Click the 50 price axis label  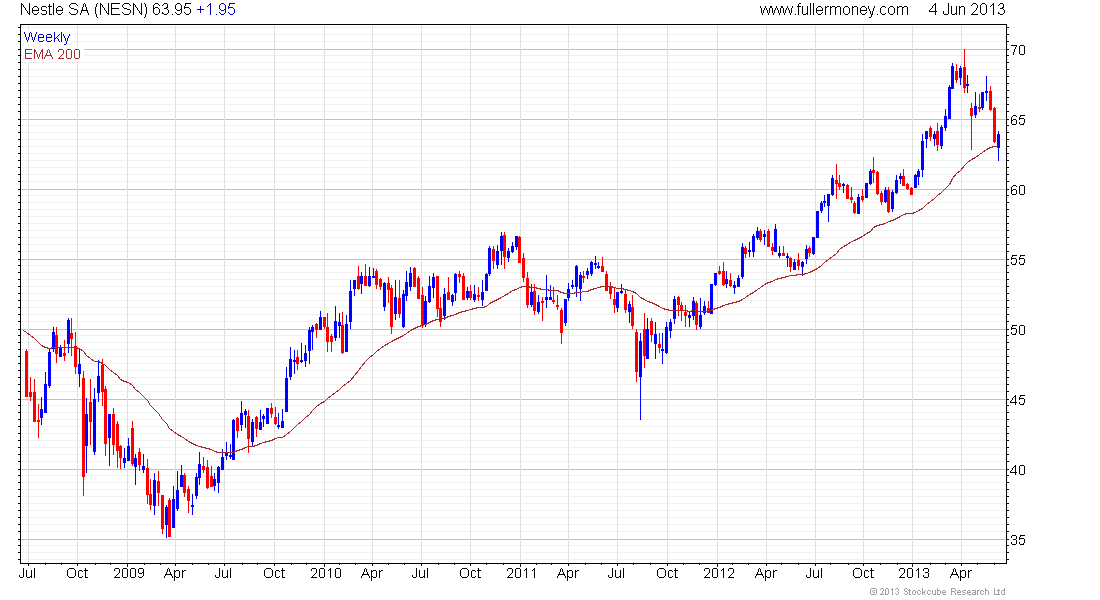click(x=1017, y=330)
